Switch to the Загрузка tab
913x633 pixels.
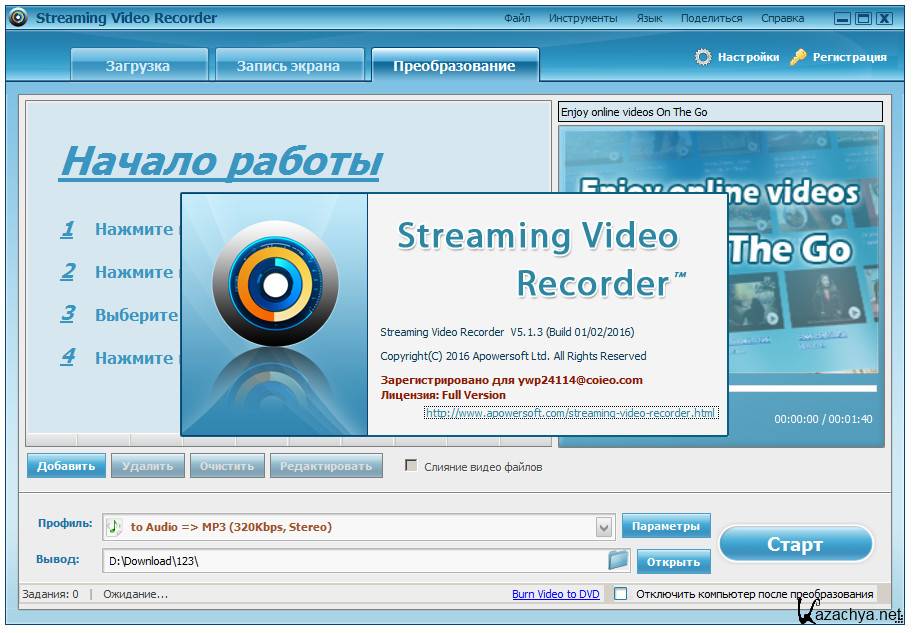(138, 66)
